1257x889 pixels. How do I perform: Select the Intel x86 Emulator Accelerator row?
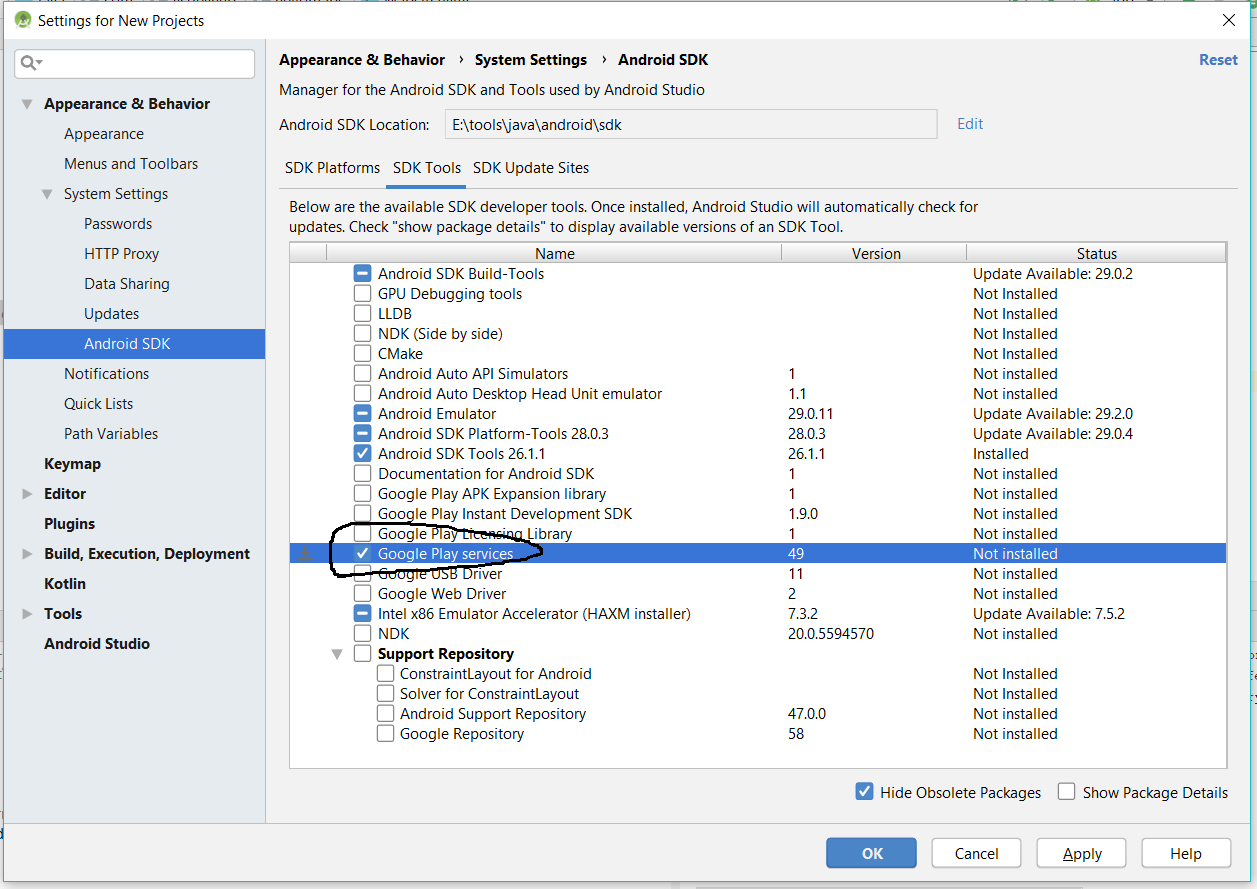point(758,613)
